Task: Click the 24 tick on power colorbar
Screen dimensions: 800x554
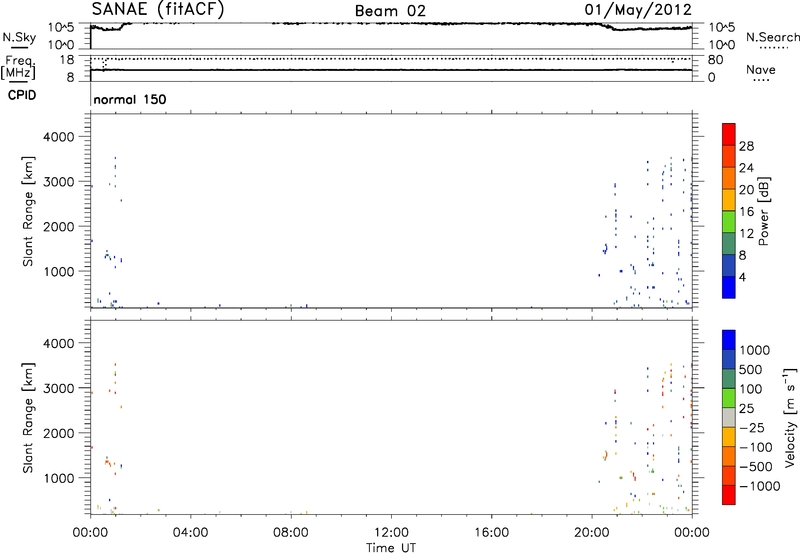Action: [746, 168]
